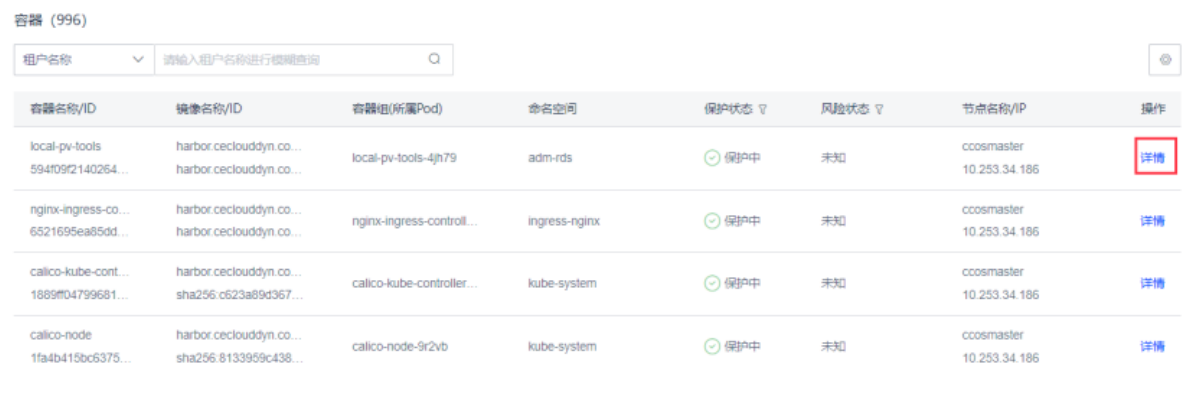Click the 保护状态 filter funnel icon
The height and width of the screenshot is (400, 1200).
pos(762,109)
